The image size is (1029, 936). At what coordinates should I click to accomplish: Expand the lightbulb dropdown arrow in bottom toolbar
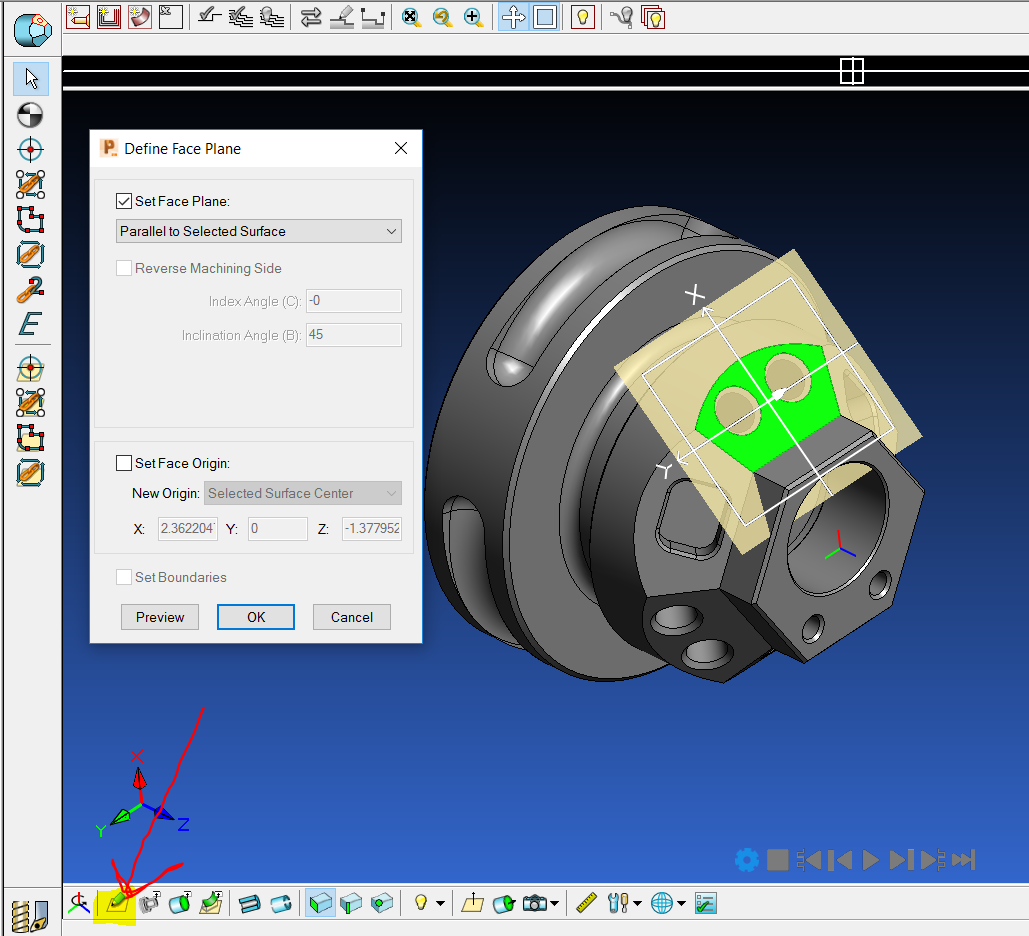click(x=440, y=903)
